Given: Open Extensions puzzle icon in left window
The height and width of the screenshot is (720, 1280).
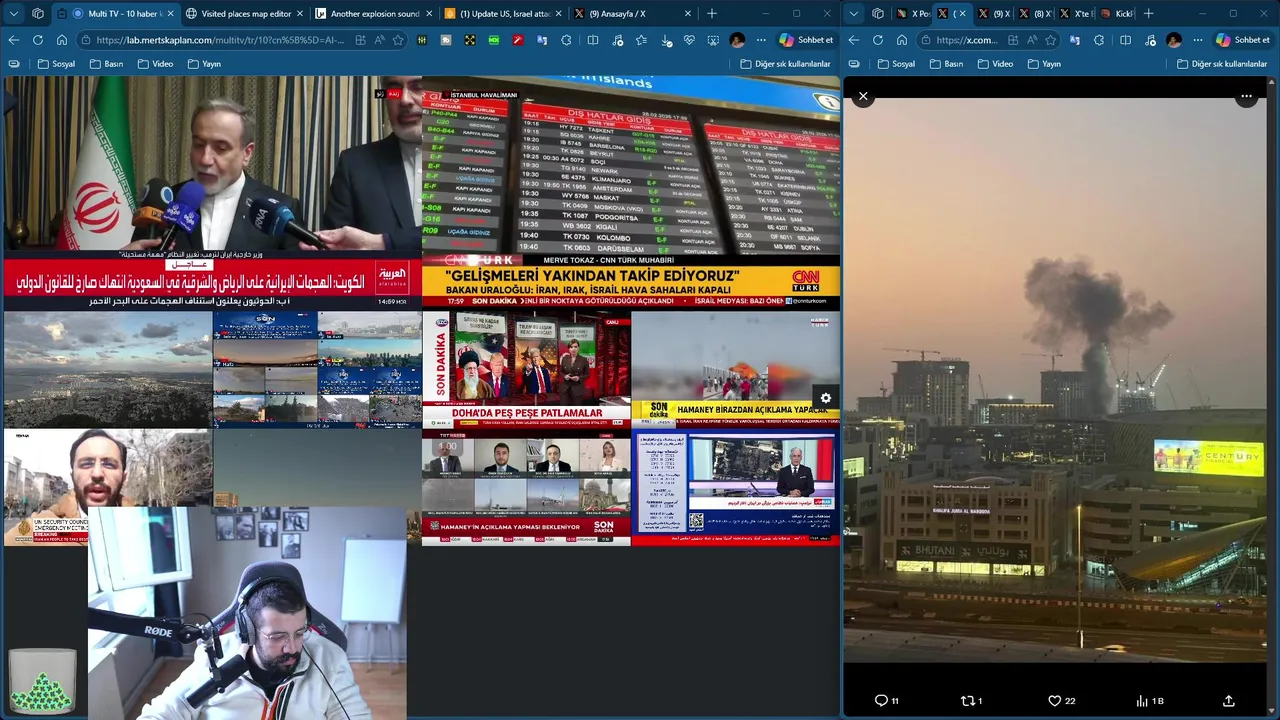Looking at the screenshot, I should click(566, 40).
